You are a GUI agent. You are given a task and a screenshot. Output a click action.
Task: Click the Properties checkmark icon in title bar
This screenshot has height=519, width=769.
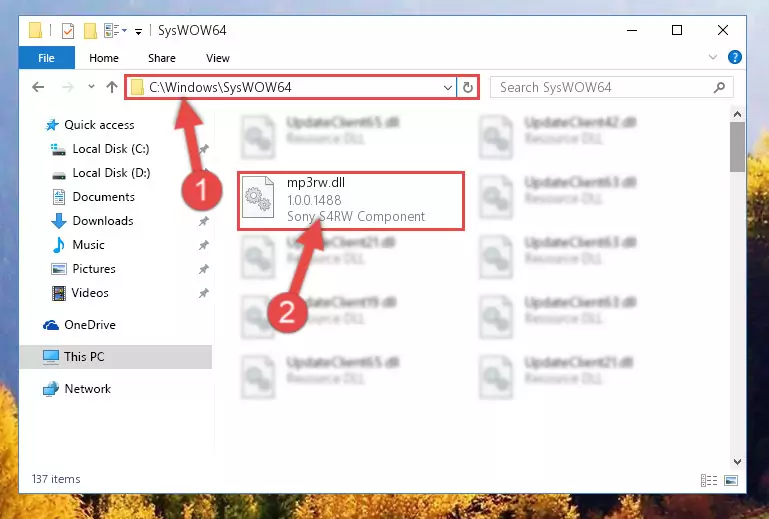coord(68,31)
